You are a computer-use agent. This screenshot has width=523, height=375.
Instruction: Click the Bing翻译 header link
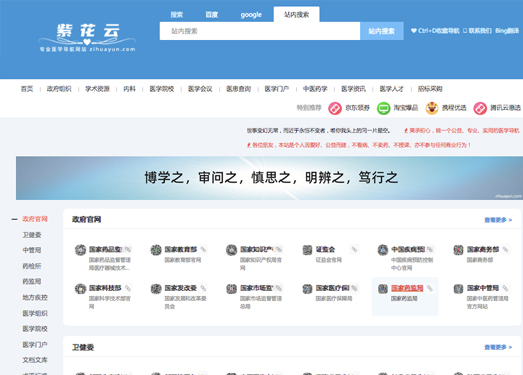coord(507,31)
